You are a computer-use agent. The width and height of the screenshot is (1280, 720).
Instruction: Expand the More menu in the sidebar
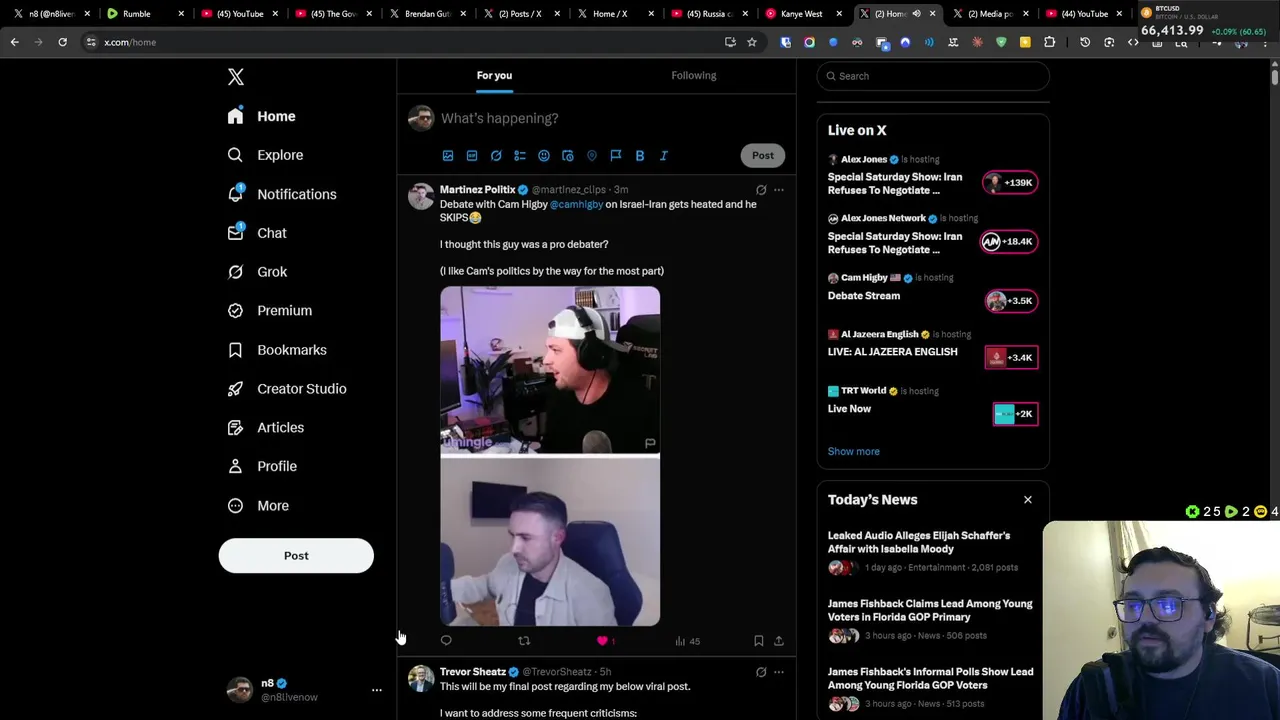pos(258,506)
